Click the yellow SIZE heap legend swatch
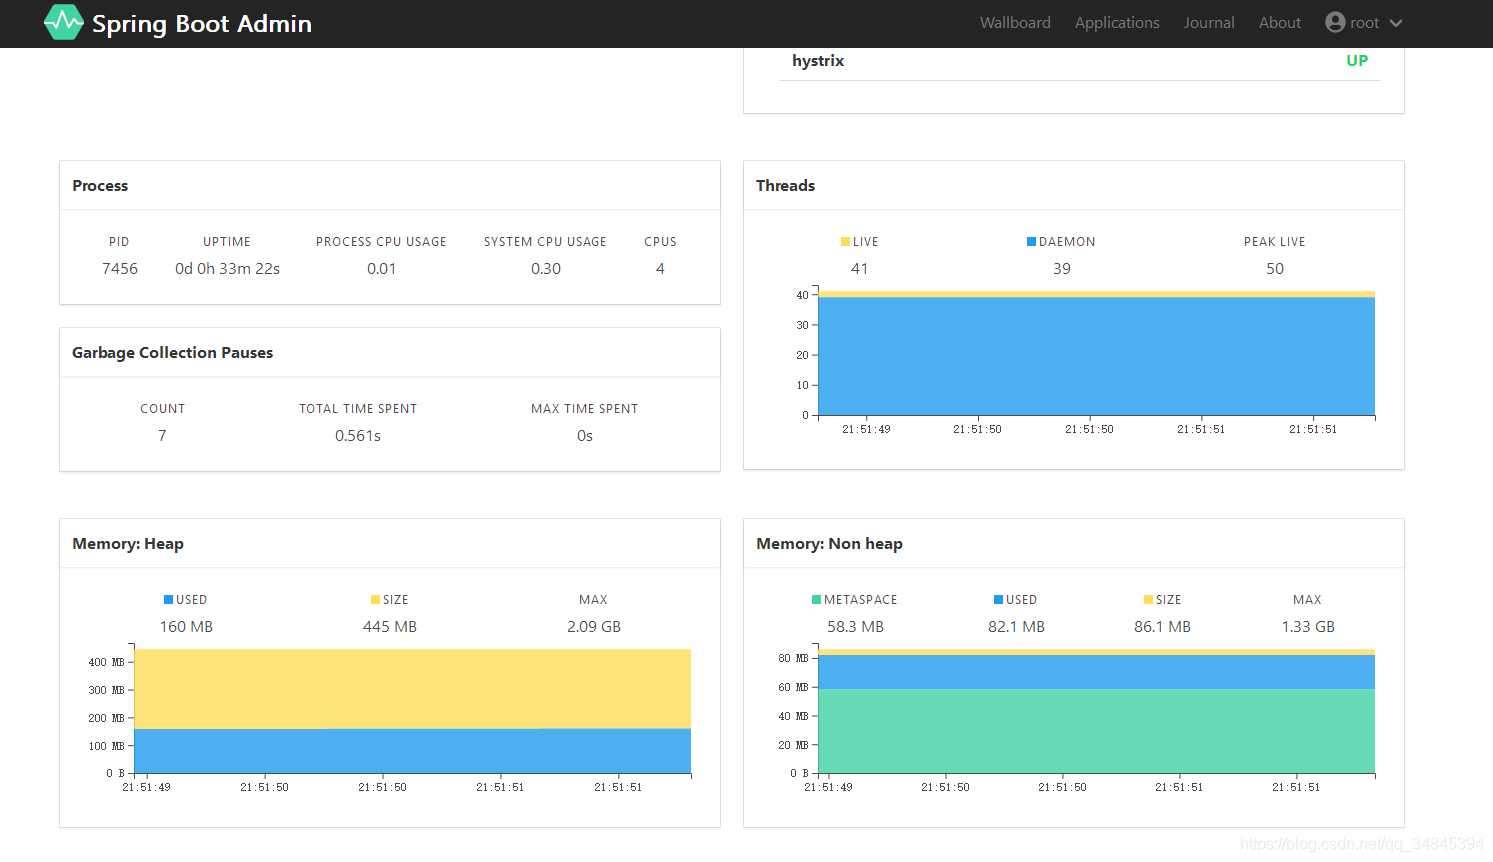The height and width of the screenshot is (862, 1493). coord(375,600)
